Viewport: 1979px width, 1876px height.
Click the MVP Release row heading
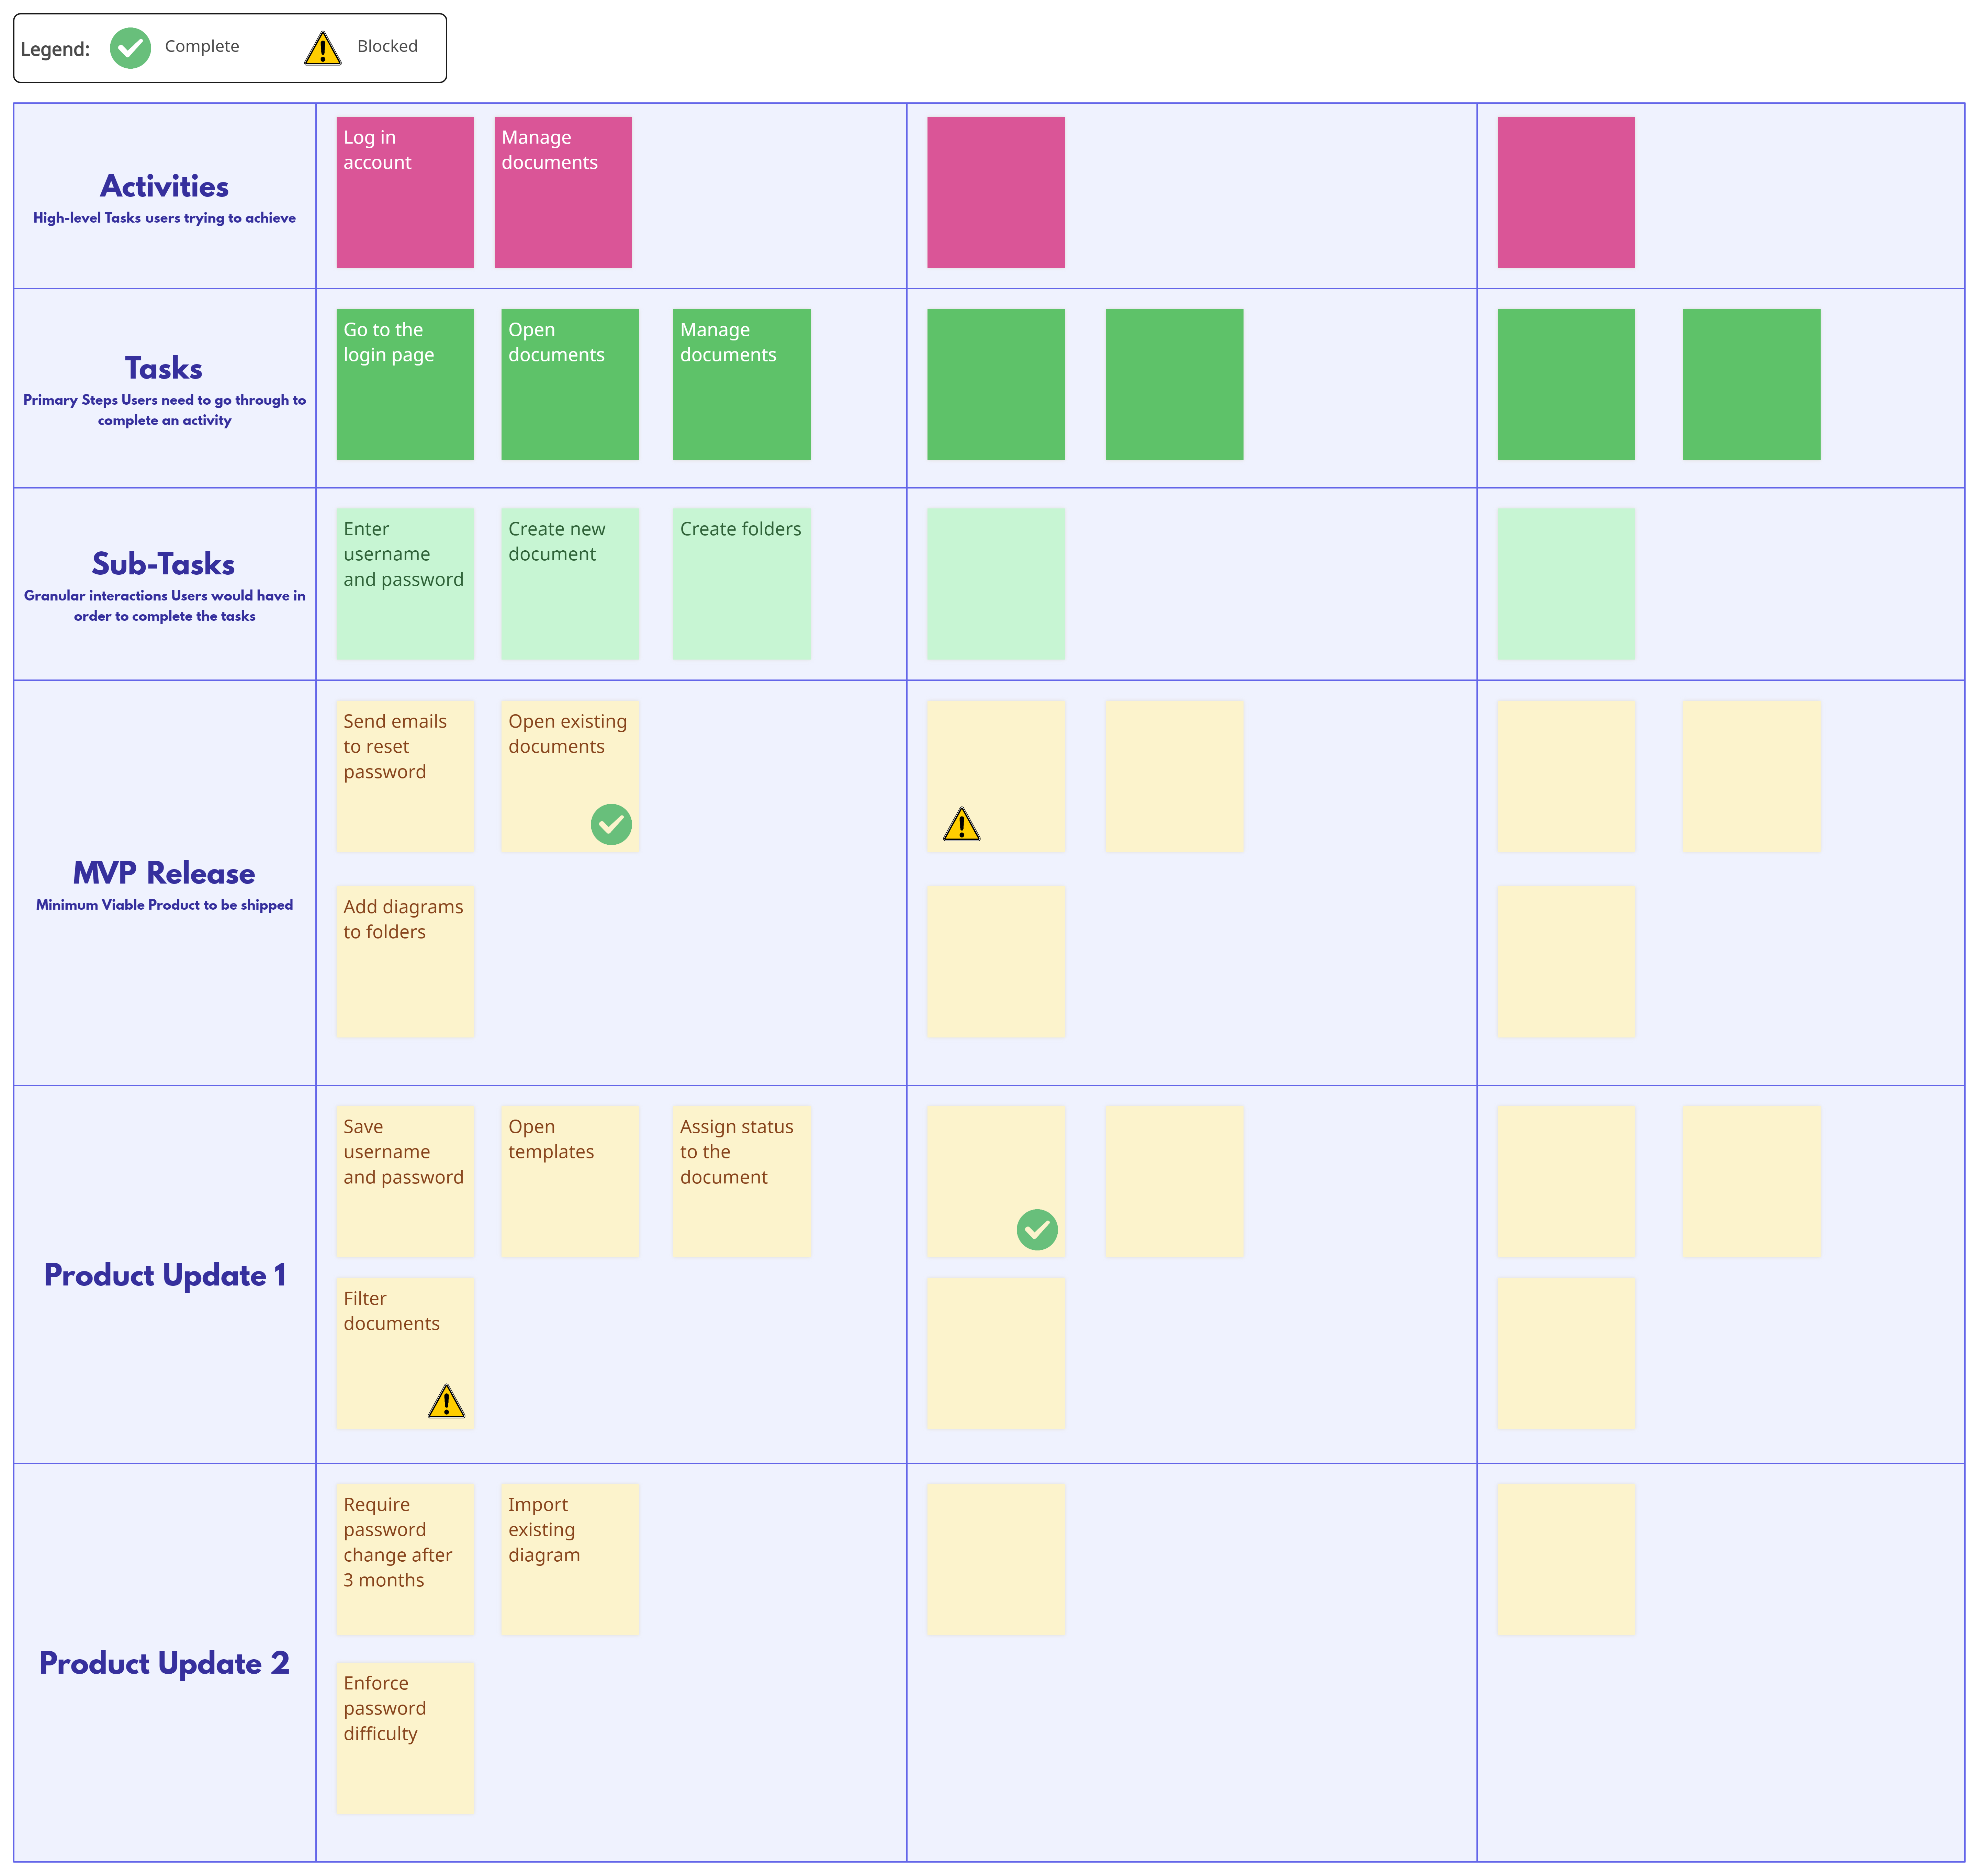pos(164,873)
